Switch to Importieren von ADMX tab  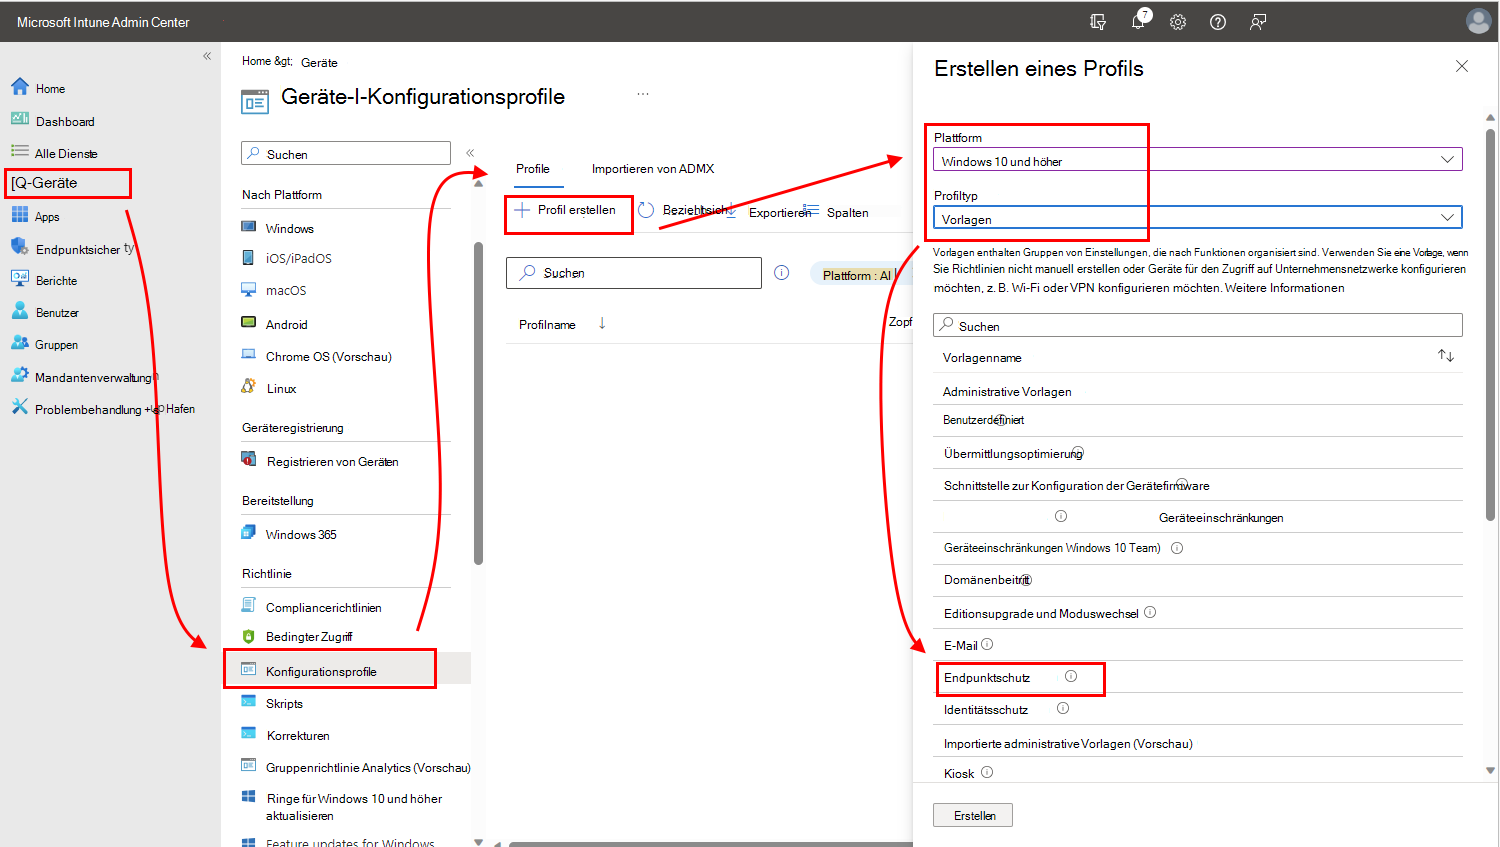(x=653, y=169)
